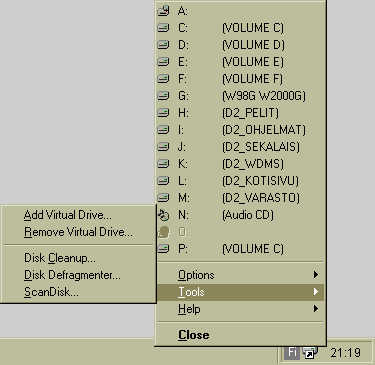Click the drive icon next to M: D2_VARASTO
The width and height of the screenshot is (375, 365).
click(x=163, y=198)
